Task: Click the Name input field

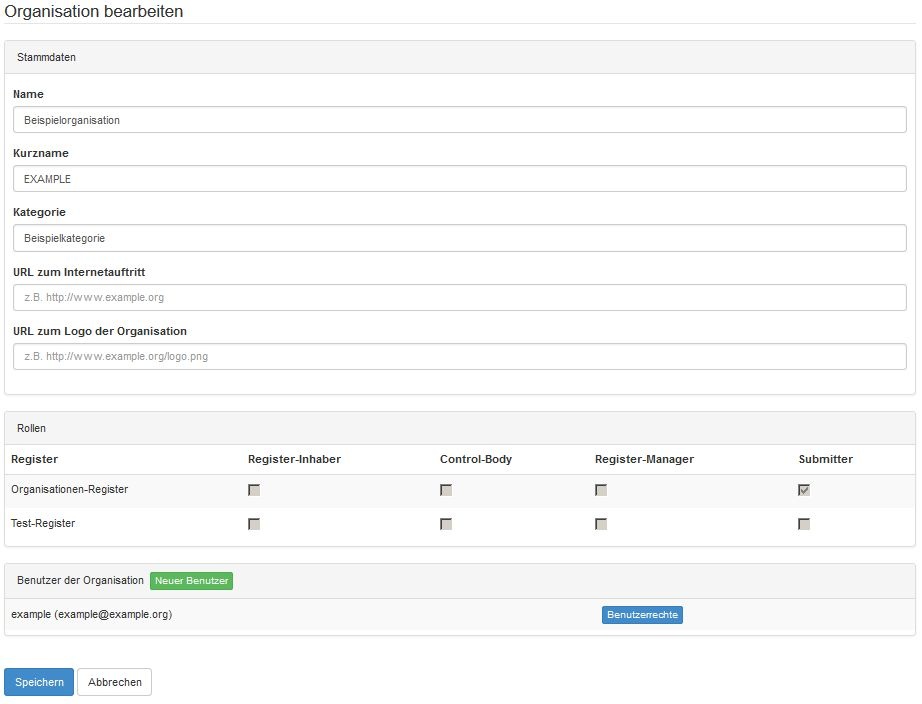Action: click(459, 120)
